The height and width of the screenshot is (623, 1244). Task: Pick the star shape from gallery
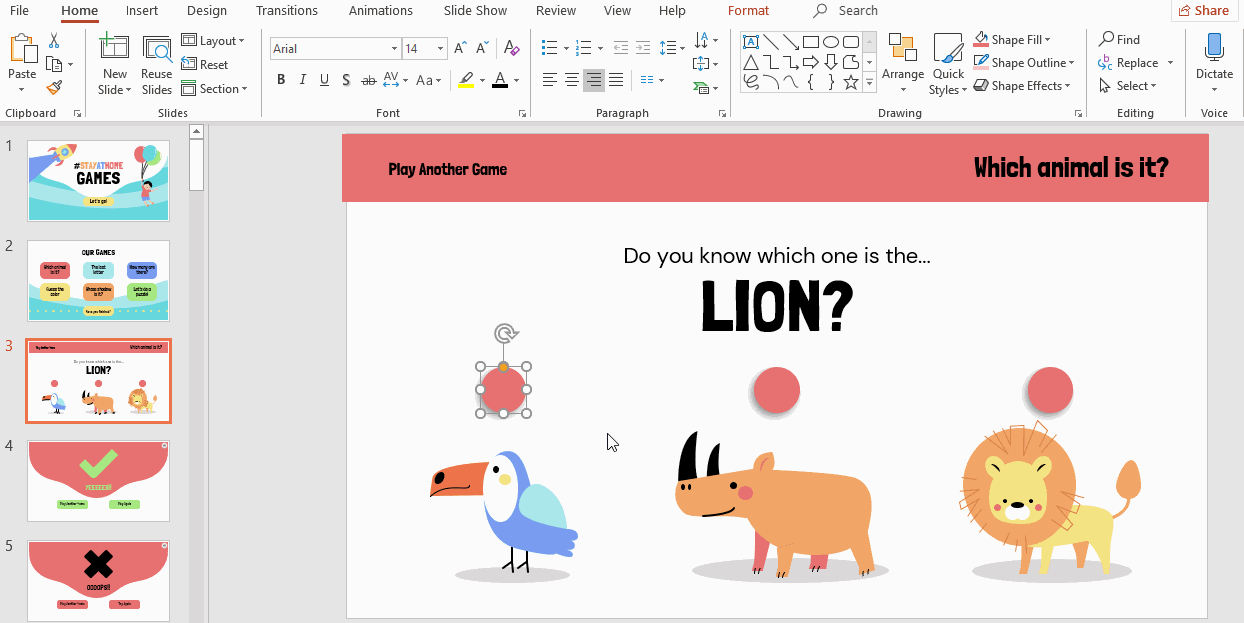(x=851, y=82)
